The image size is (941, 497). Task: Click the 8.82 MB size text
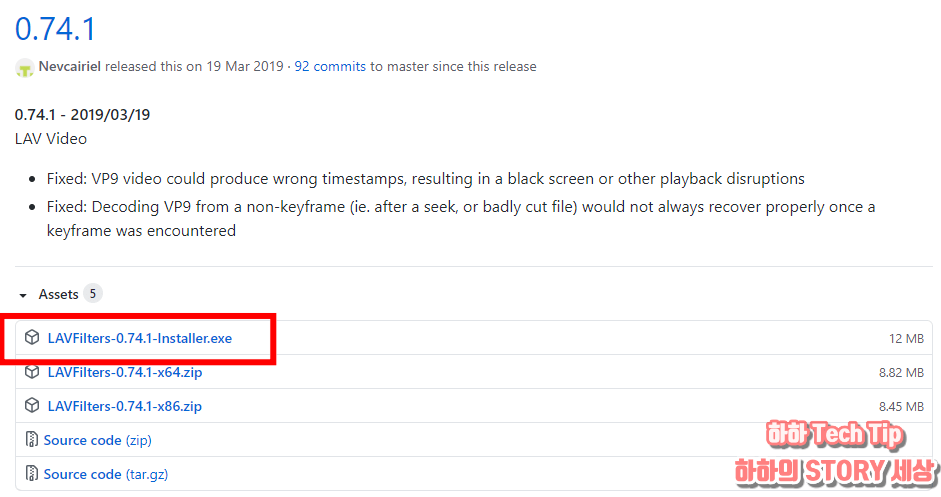coord(901,373)
